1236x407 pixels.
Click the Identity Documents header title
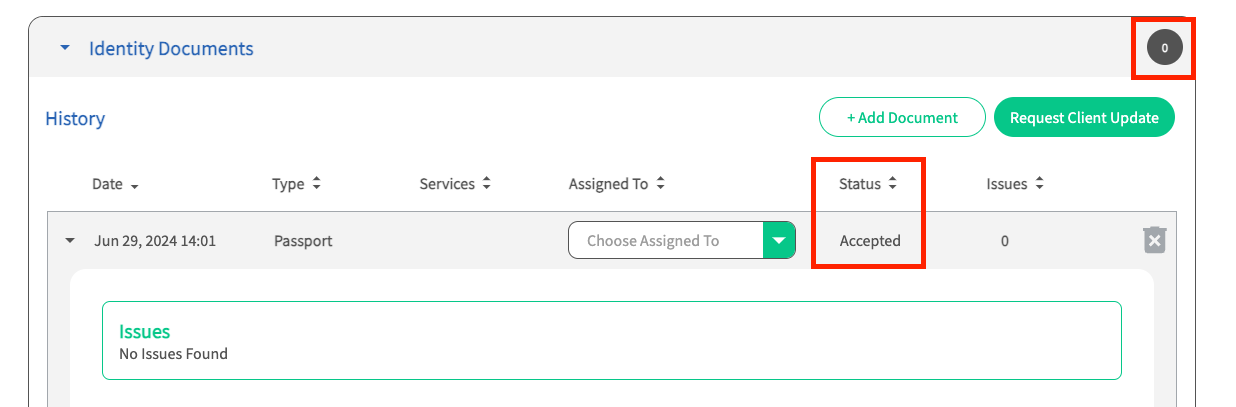coord(171,48)
